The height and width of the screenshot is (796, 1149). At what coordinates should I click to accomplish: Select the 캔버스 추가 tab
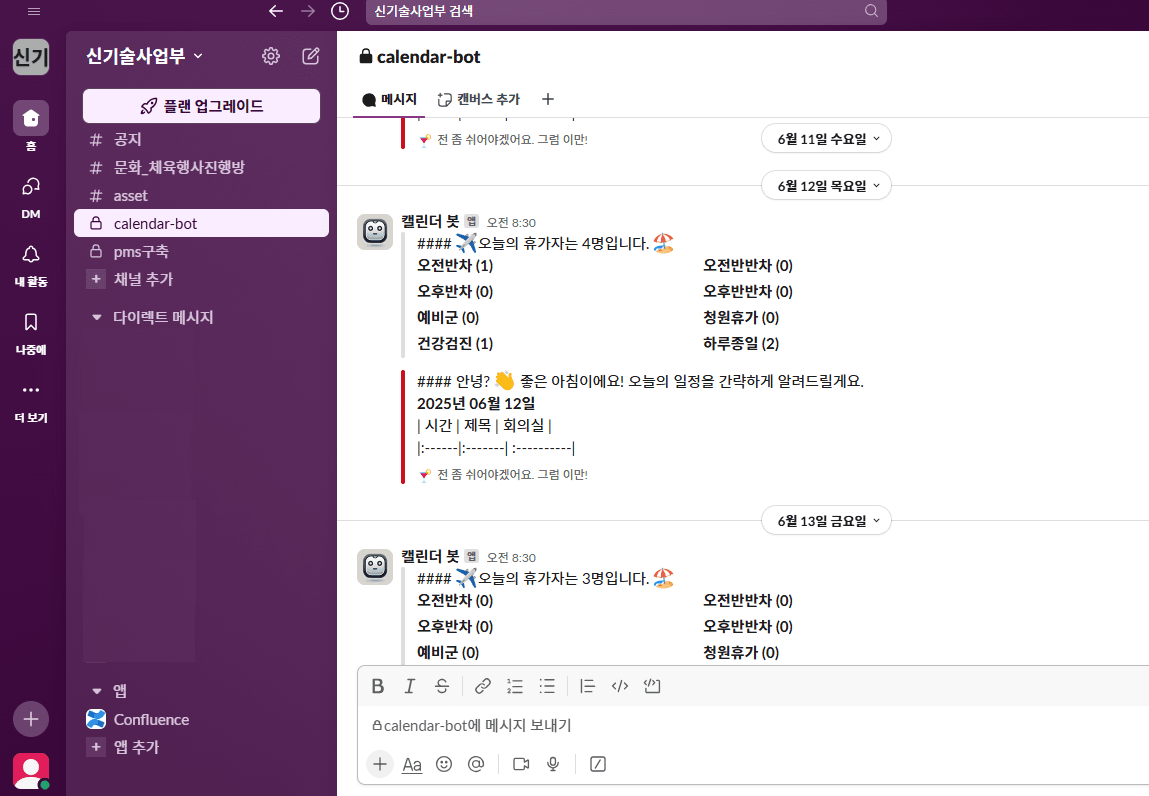point(479,99)
